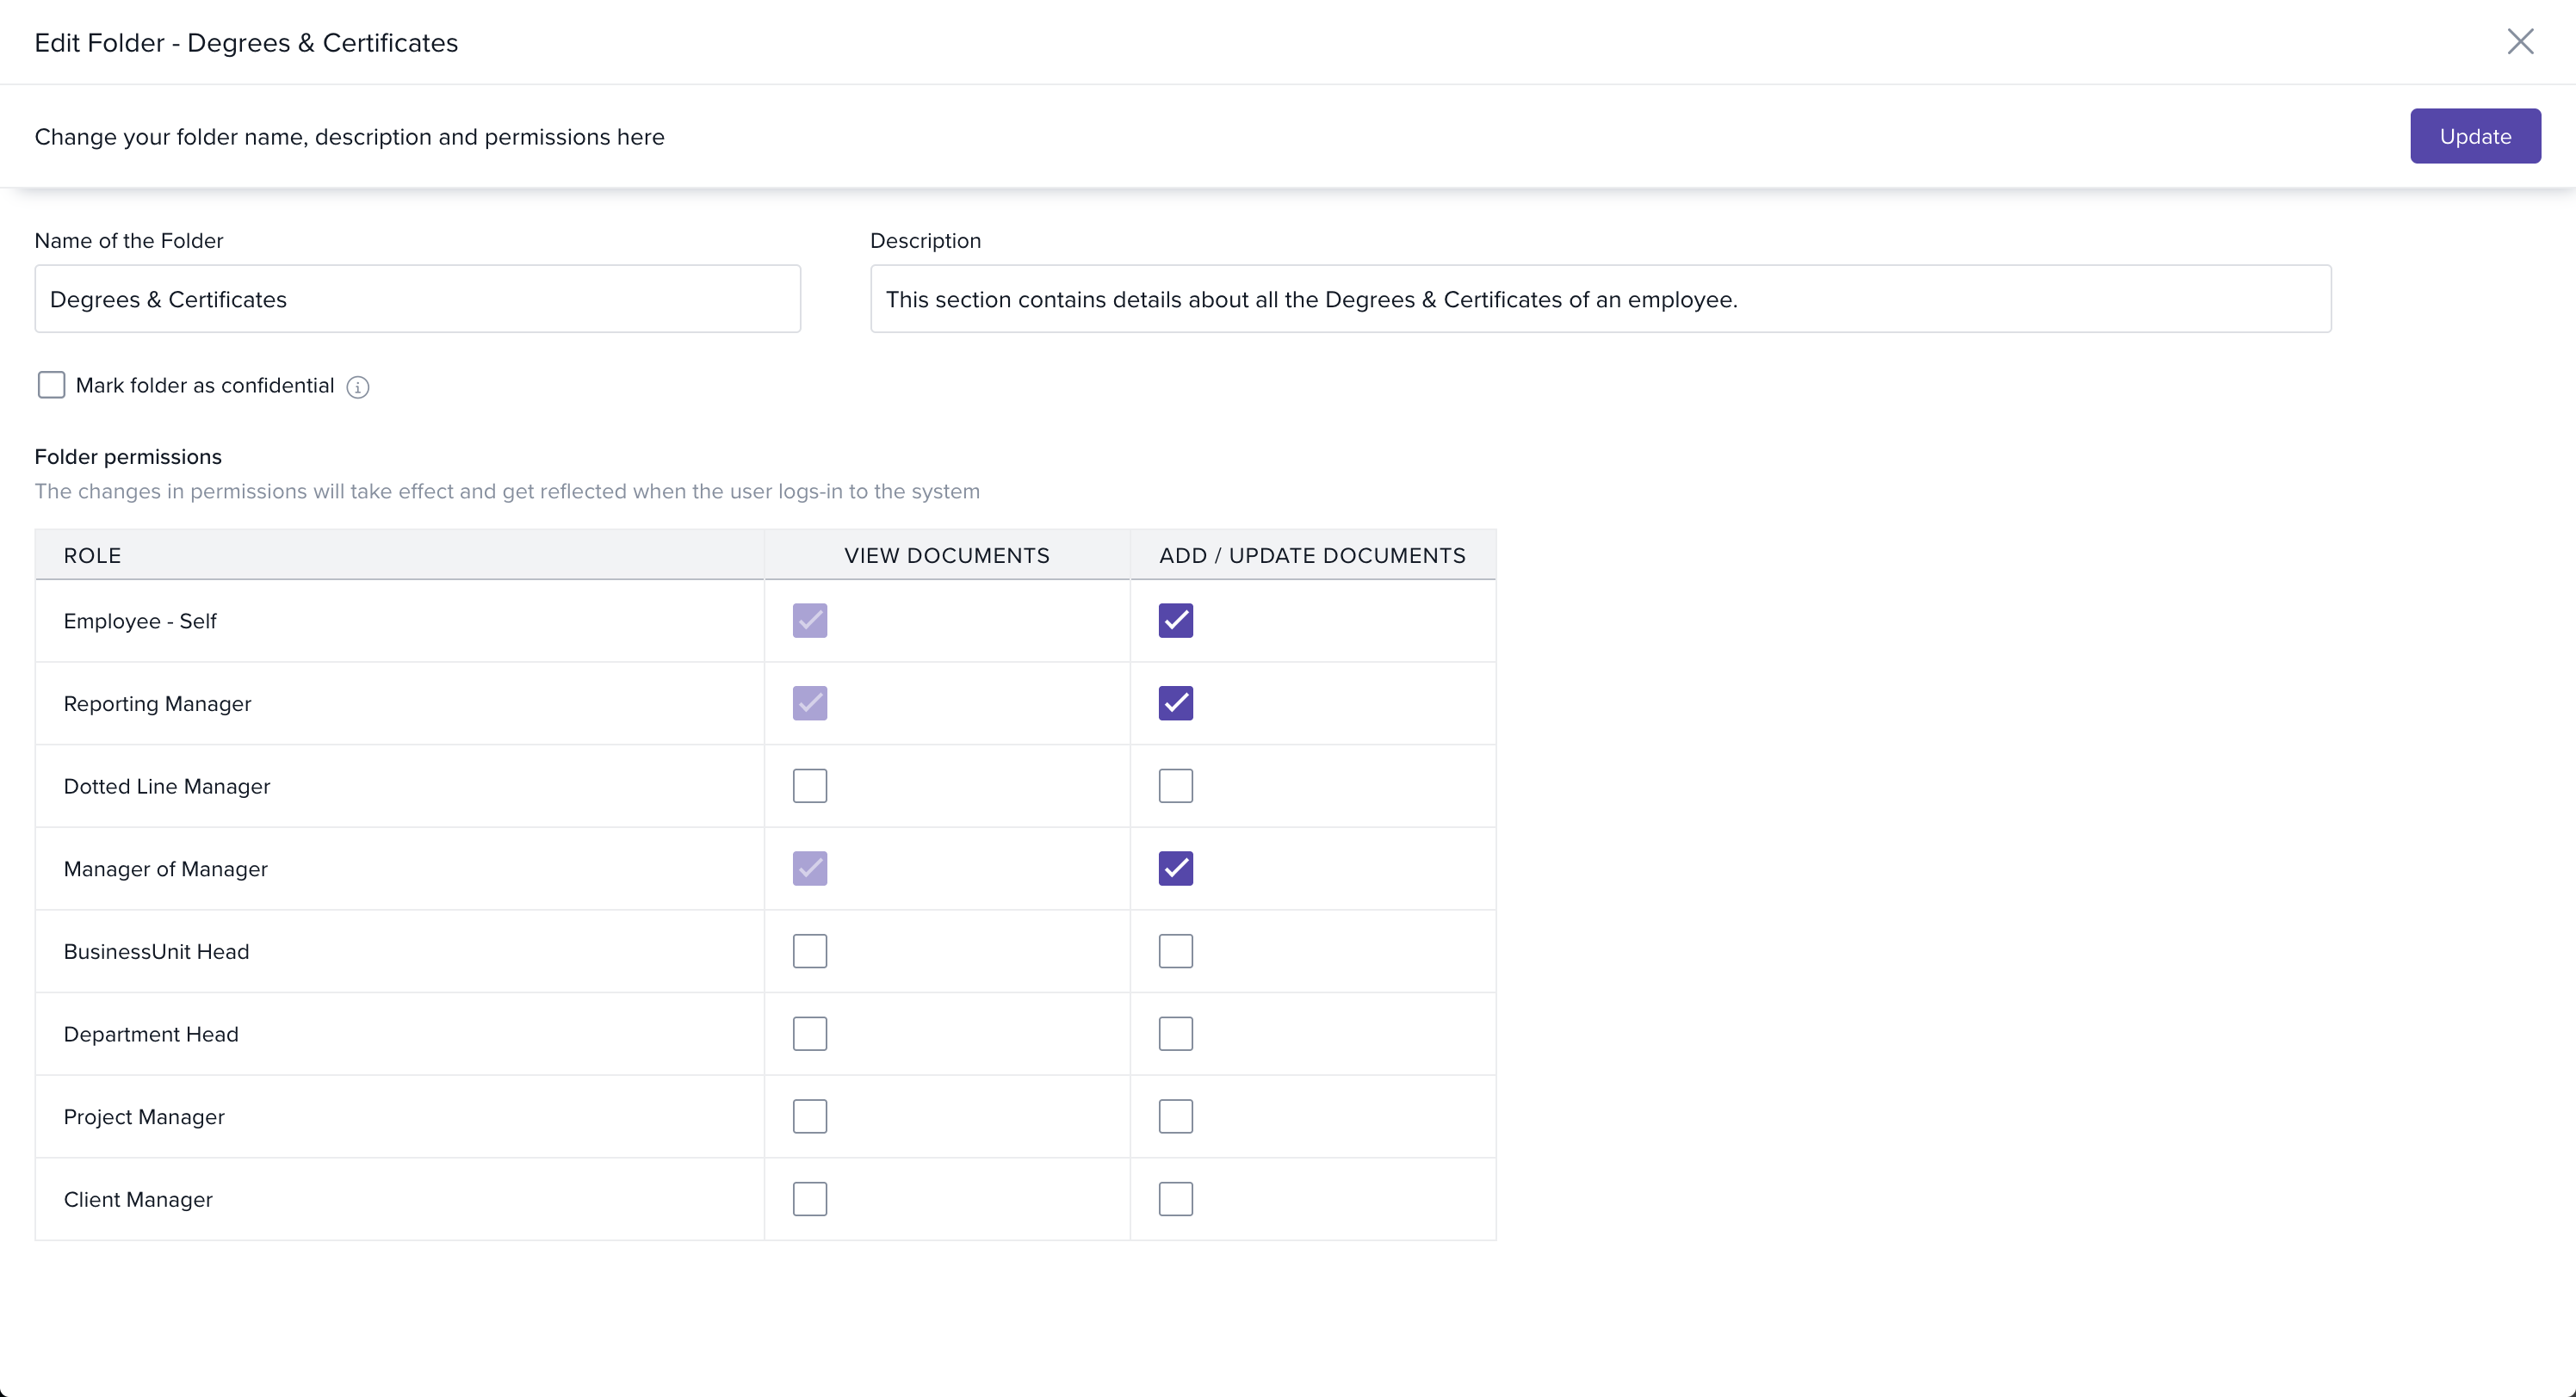Click the Name of the Folder field
The width and height of the screenshot is (2576, 1397).
point(417,299)
